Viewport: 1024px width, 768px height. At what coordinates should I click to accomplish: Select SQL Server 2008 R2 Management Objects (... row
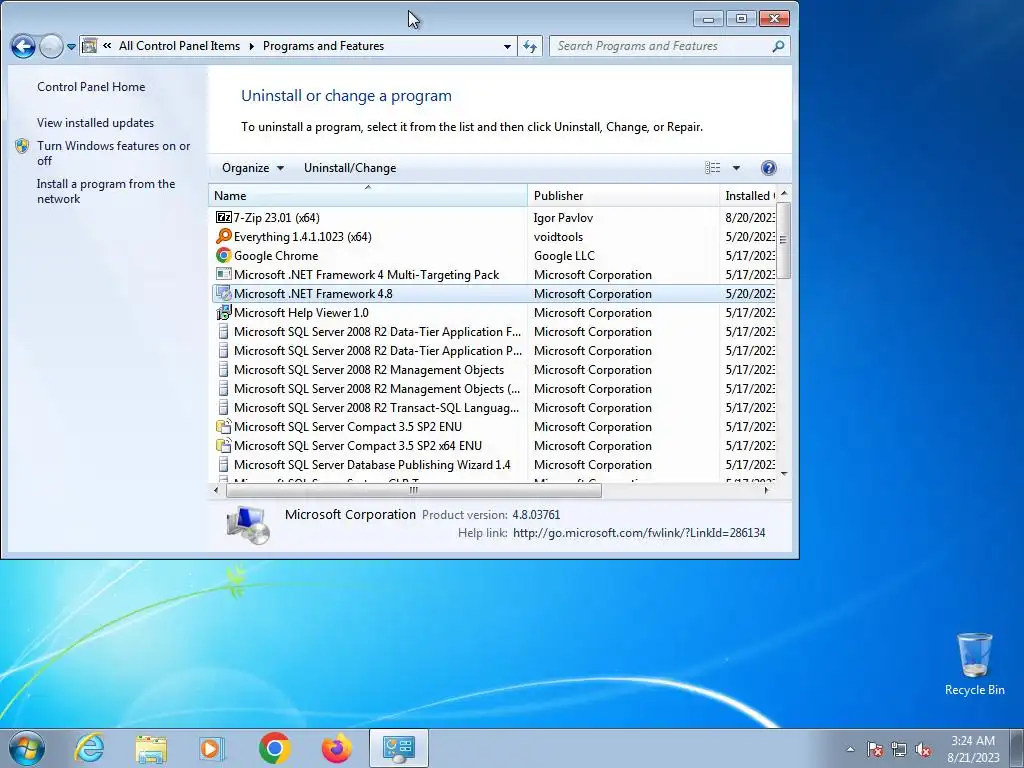(494, 389)
